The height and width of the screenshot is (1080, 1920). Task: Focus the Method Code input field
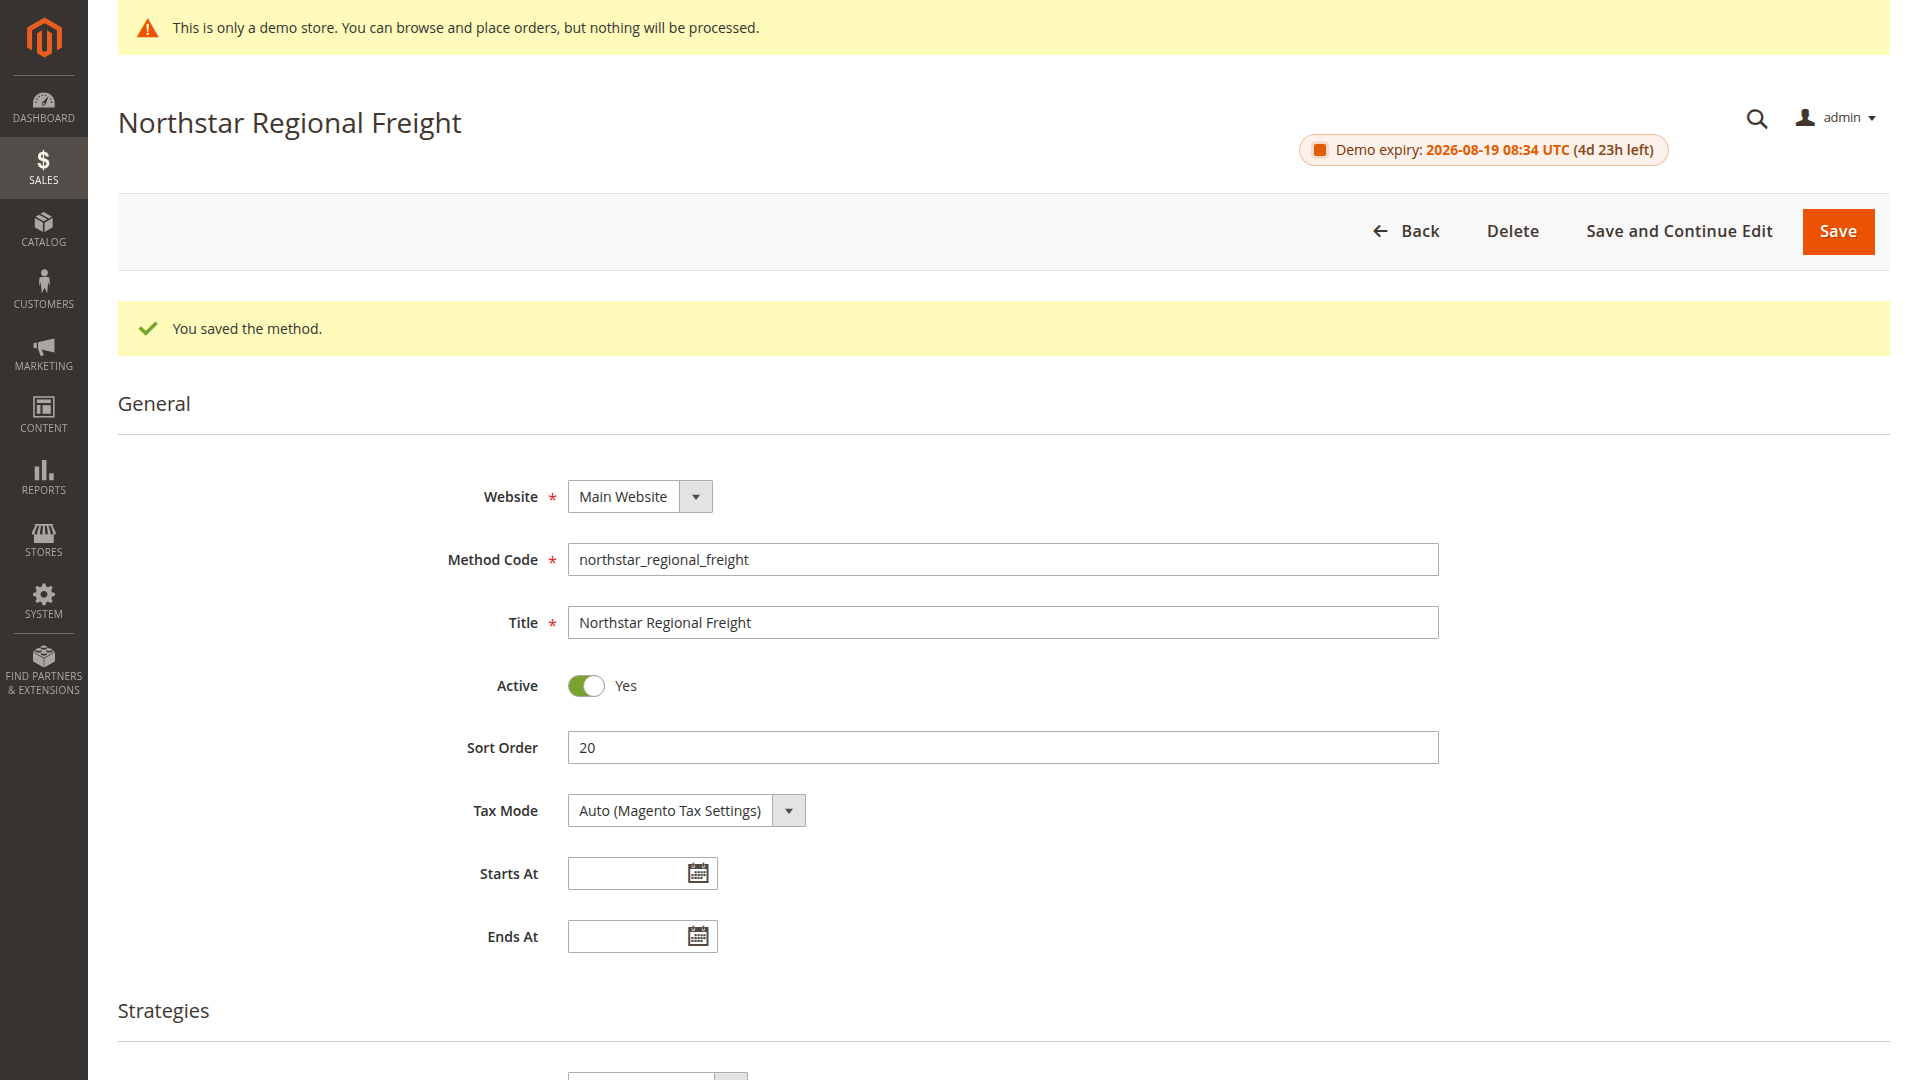tap(1003, 560)
